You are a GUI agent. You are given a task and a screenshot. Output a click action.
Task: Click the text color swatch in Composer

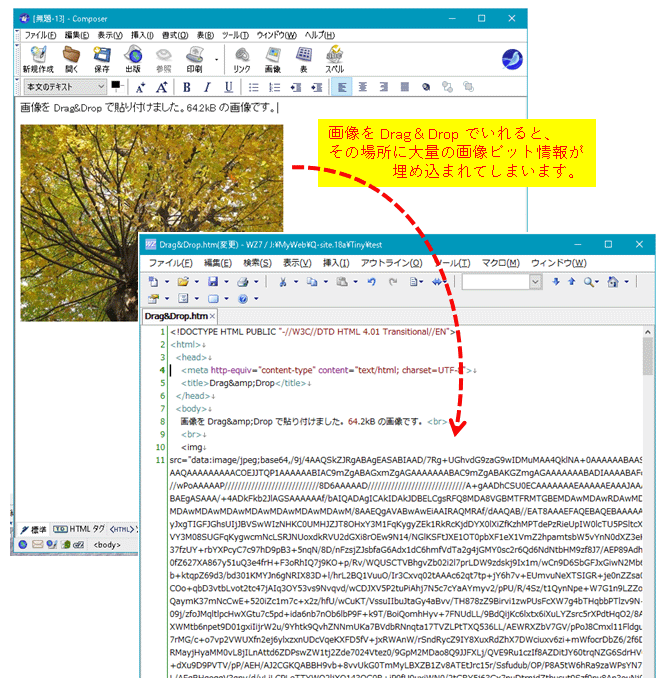coord(116,86)
